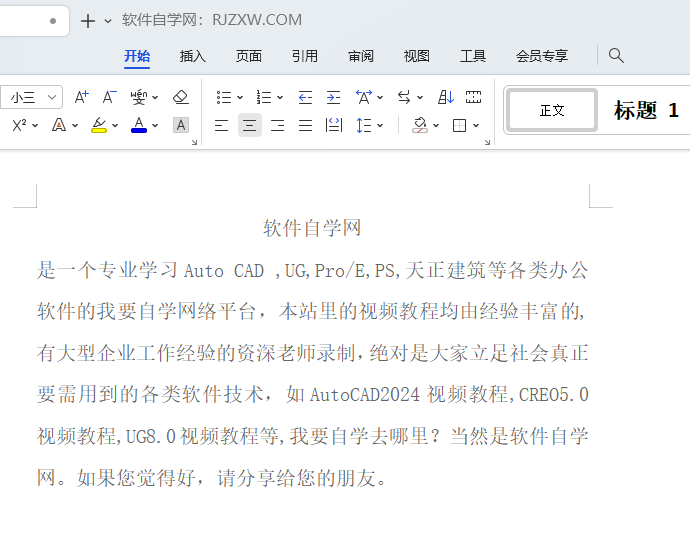The height and width of the screenshot is (549, 690).
Task: Increase paragraph indent
Action: coord(333,97)
